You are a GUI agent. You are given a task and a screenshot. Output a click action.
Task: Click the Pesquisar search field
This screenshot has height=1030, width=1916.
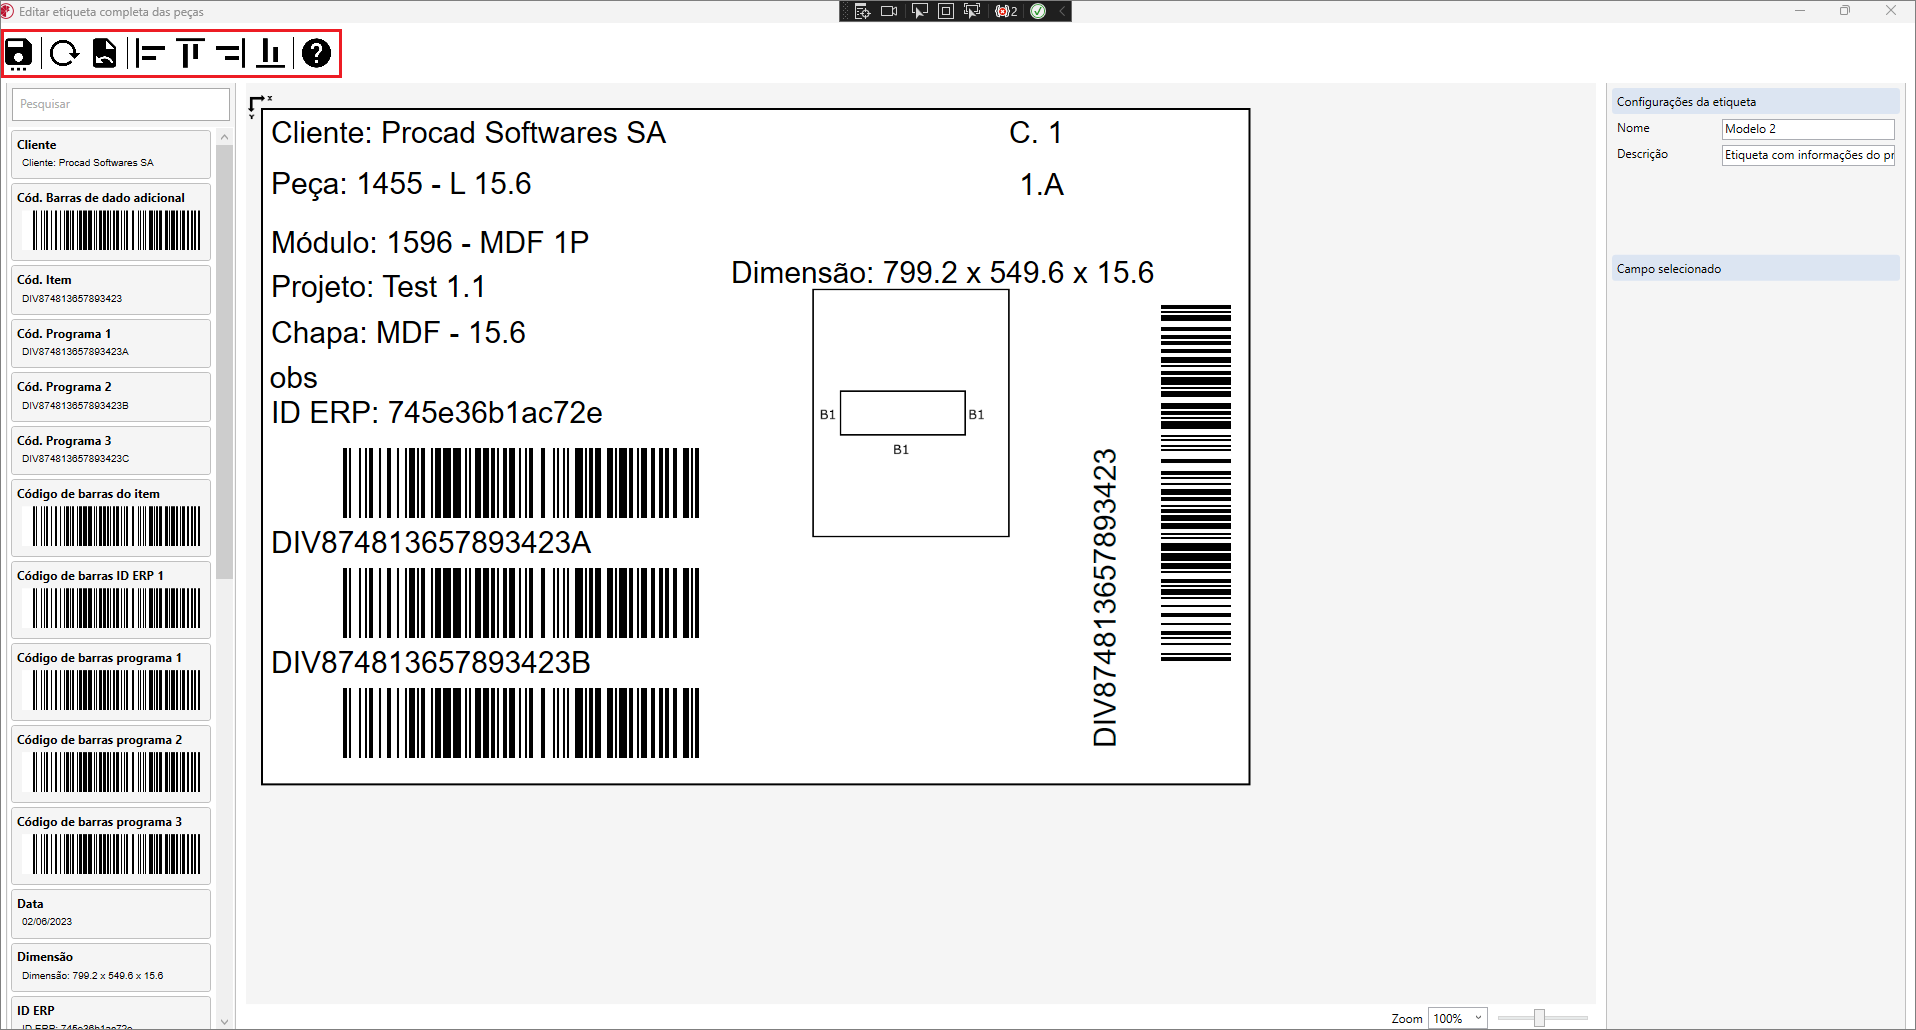[120, 104]
